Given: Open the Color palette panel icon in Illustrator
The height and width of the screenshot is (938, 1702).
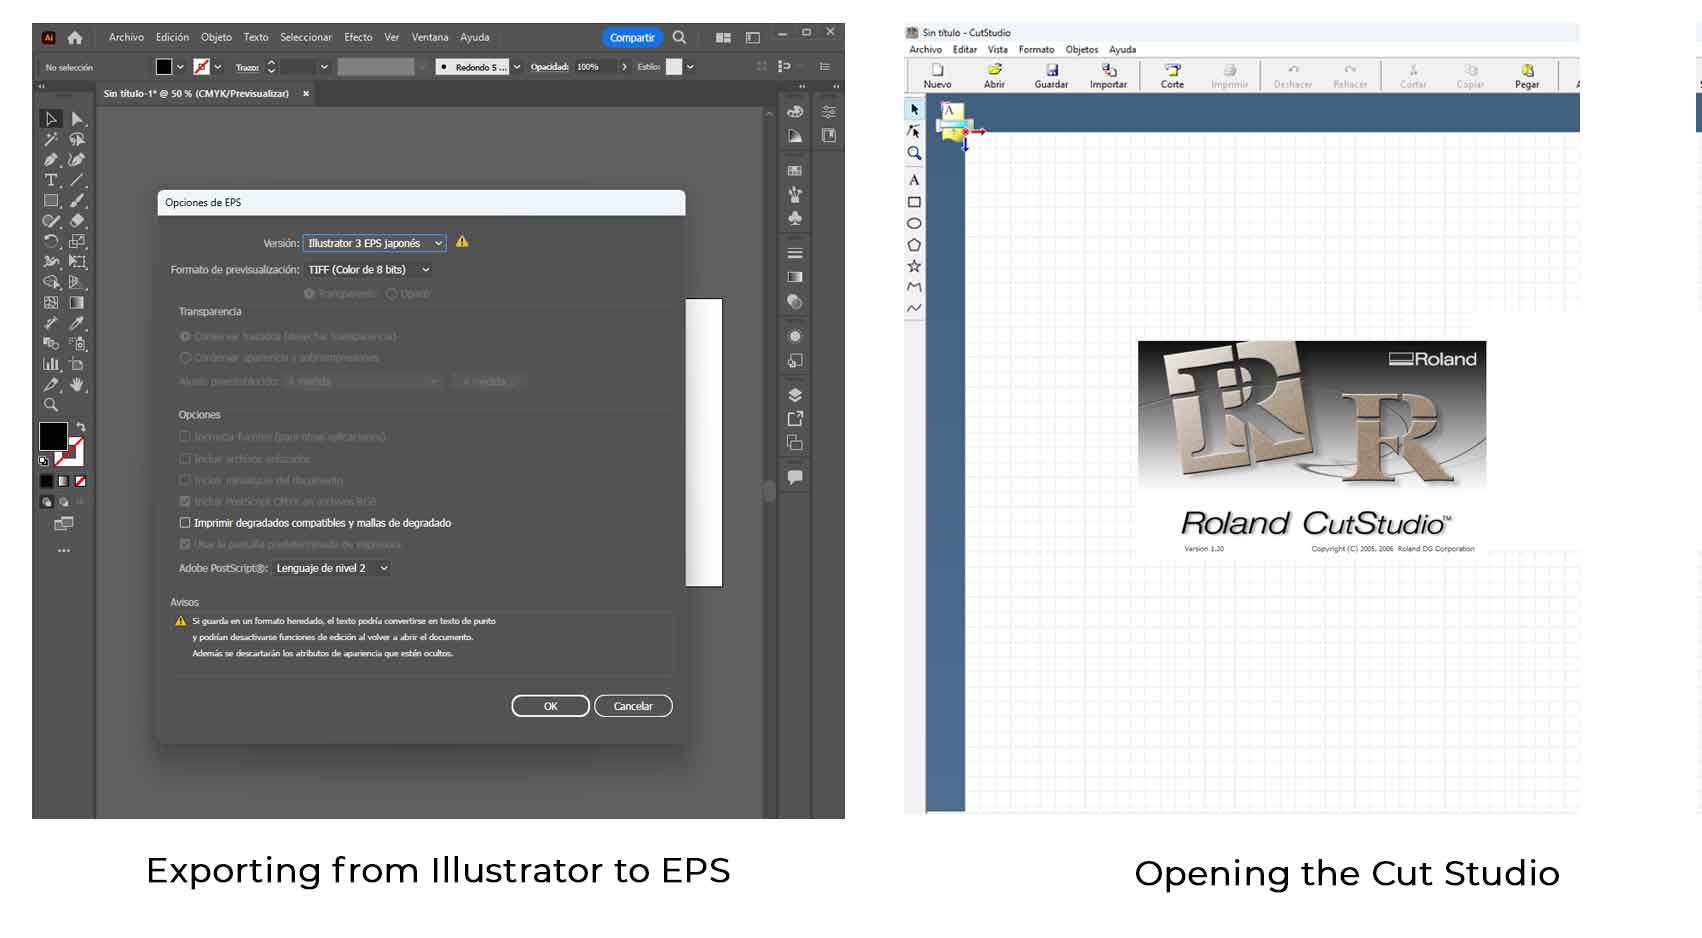Looking at the screenshot, I should [x=795, y=111].
